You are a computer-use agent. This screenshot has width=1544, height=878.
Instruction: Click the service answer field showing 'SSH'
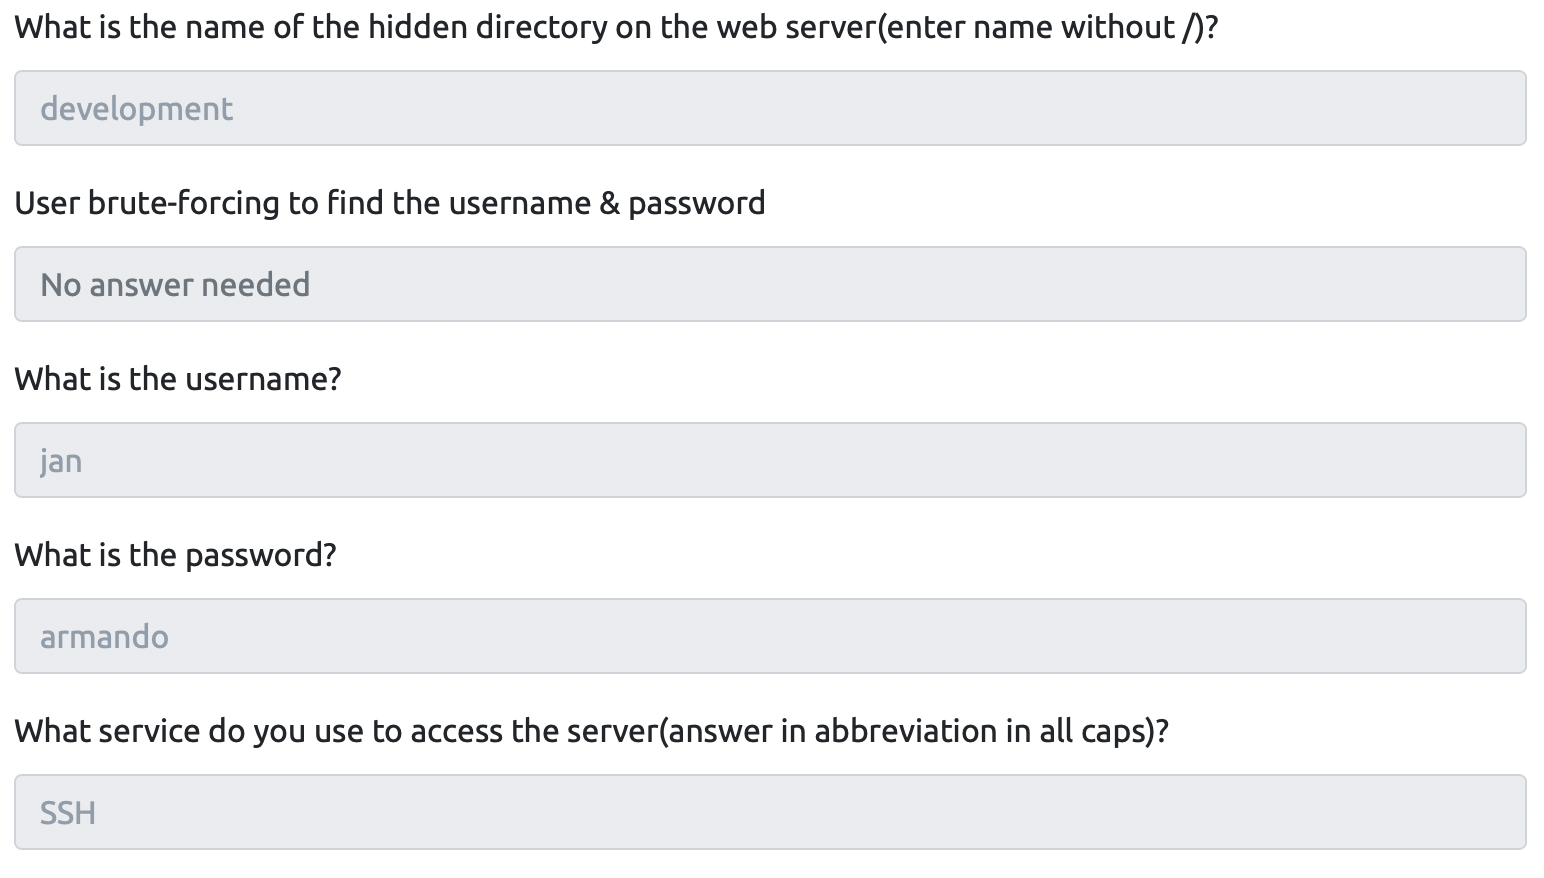pyautogui.click(x=770, y=811)
